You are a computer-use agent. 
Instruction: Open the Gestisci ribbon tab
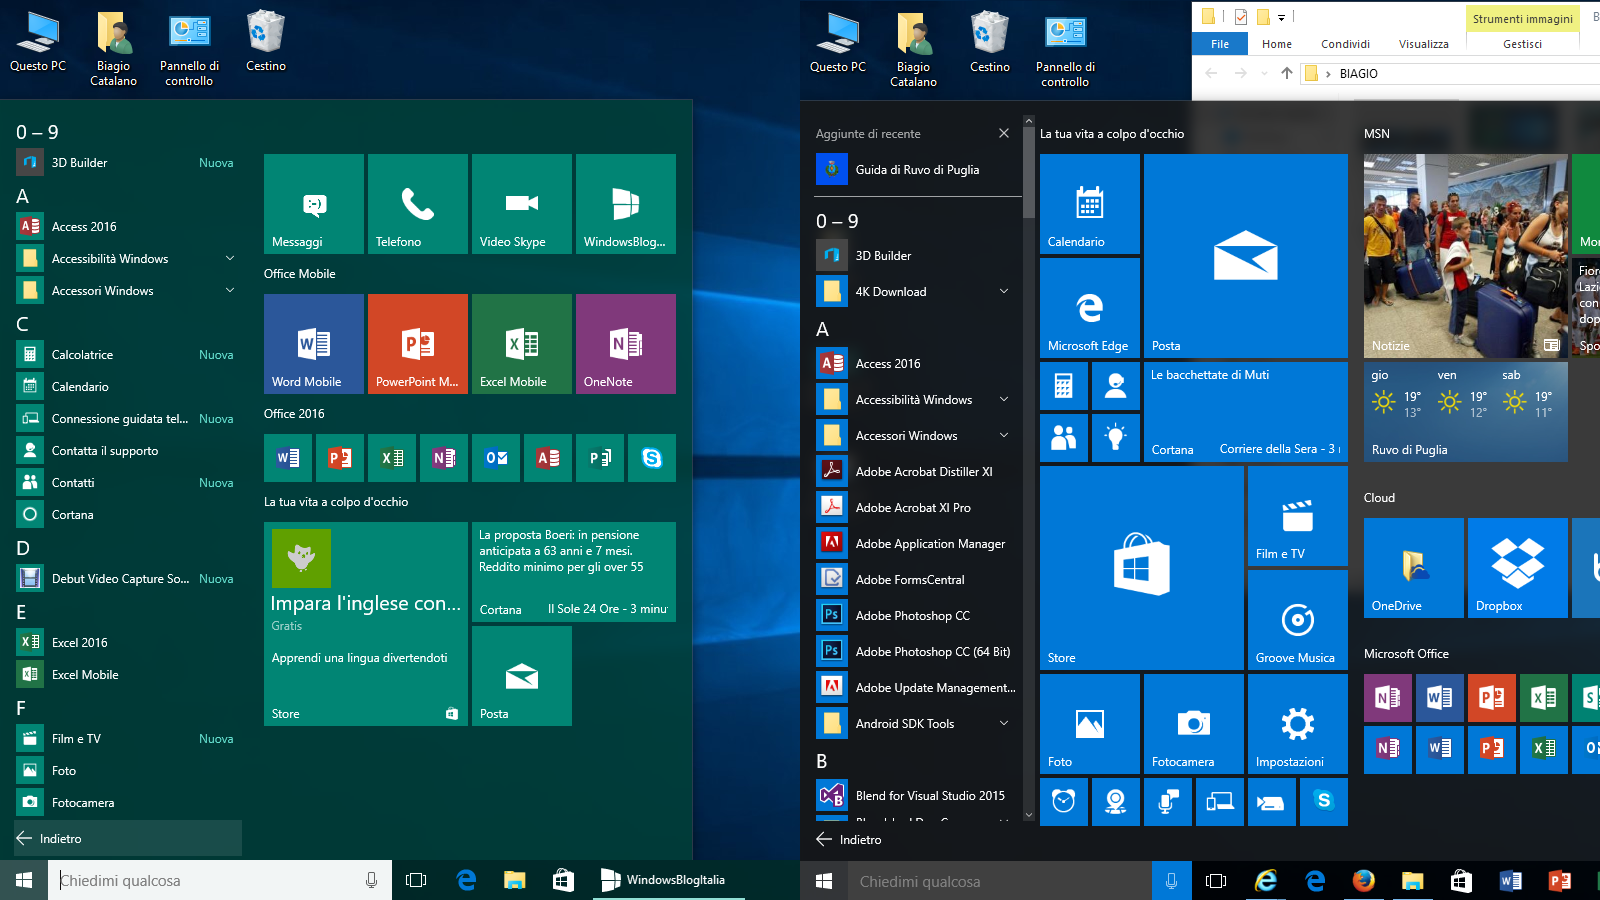(1522, 44)
